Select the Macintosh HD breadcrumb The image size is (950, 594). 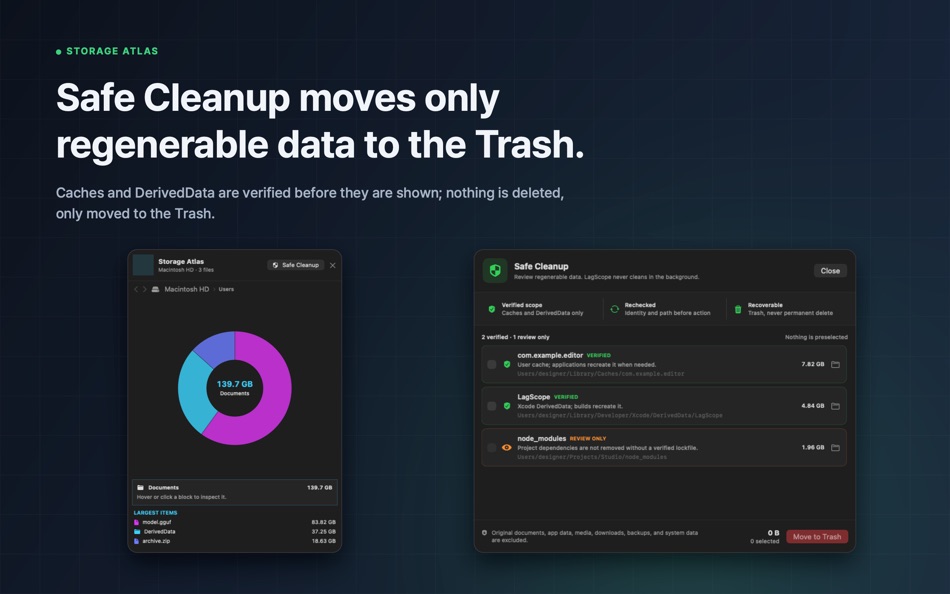point(187,289)
